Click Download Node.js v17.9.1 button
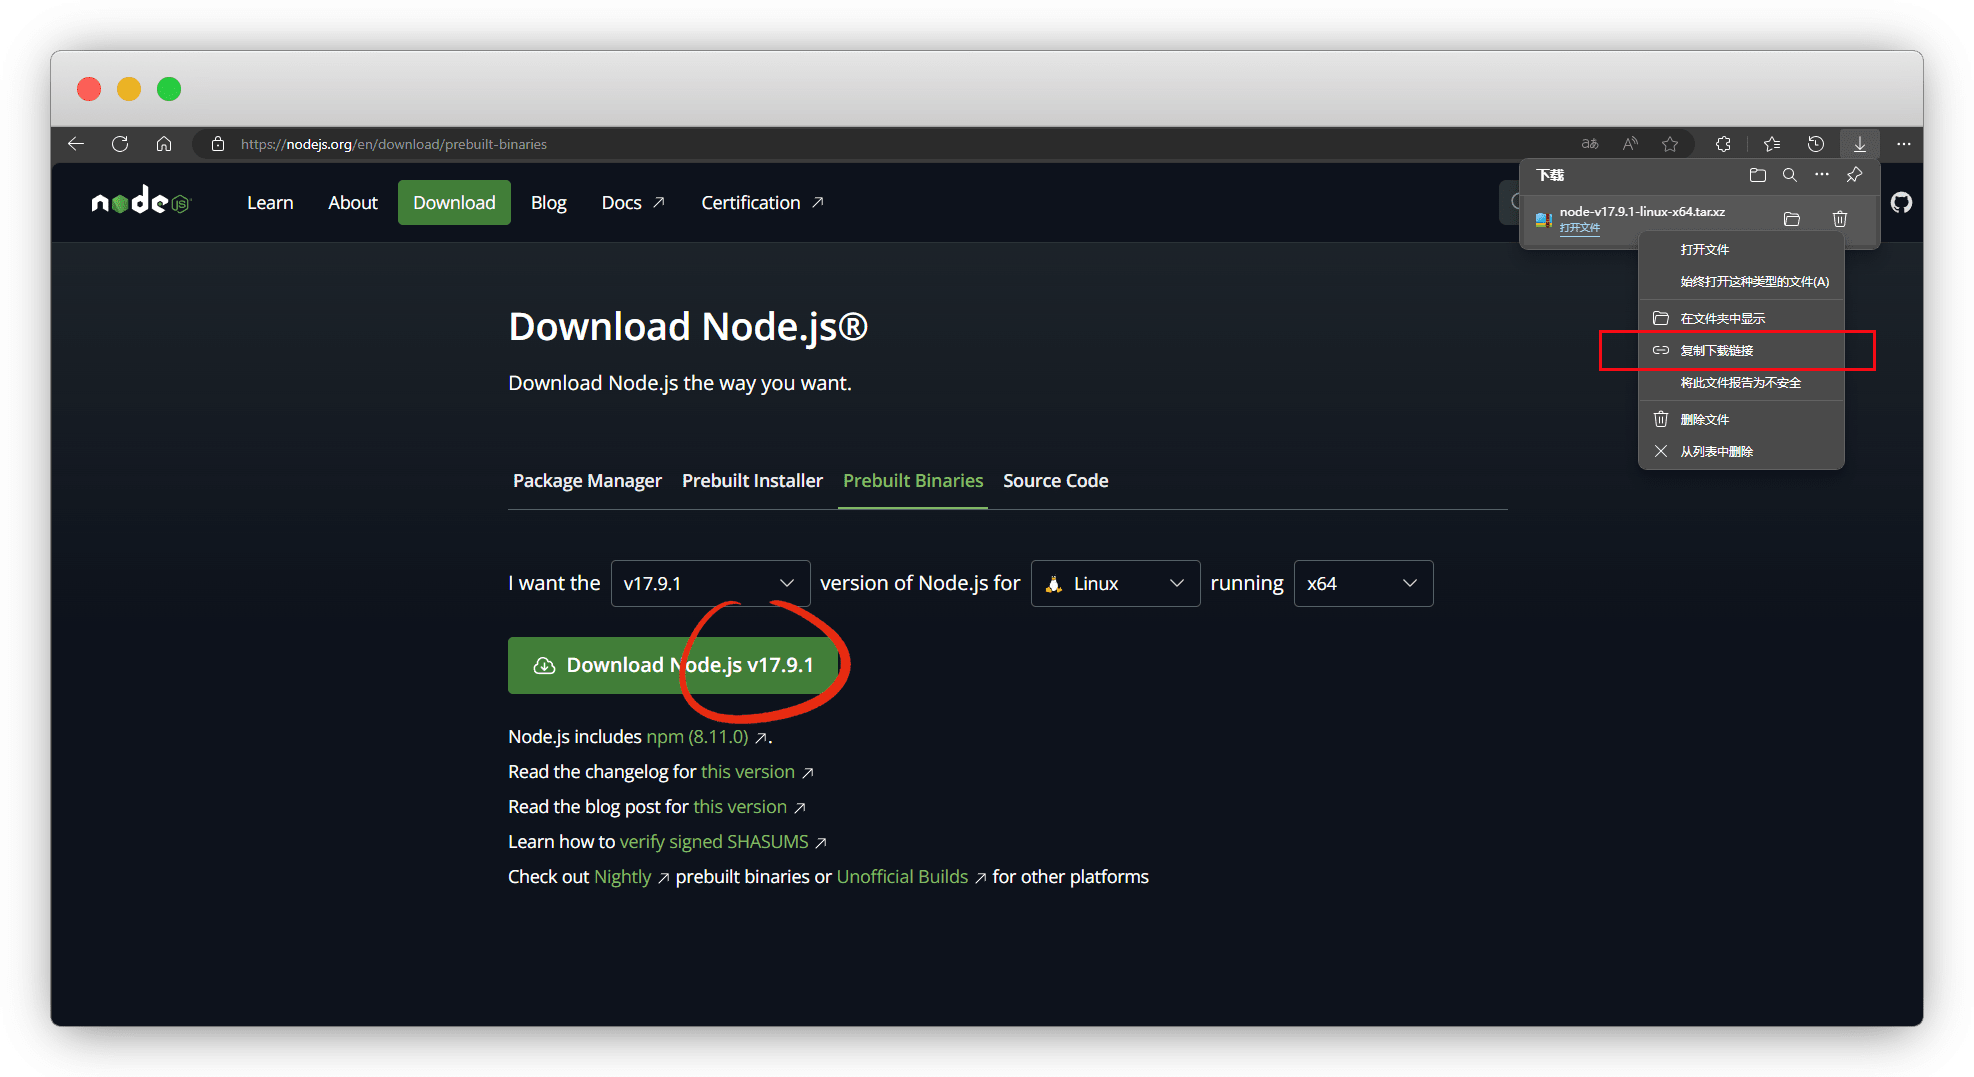The height and width of the screenshot is (1077, 1974). click(x=673, y=665)
